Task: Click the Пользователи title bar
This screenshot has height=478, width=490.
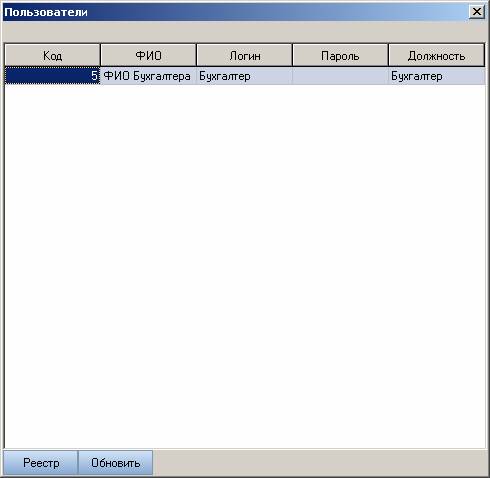Action: point(233,12)
